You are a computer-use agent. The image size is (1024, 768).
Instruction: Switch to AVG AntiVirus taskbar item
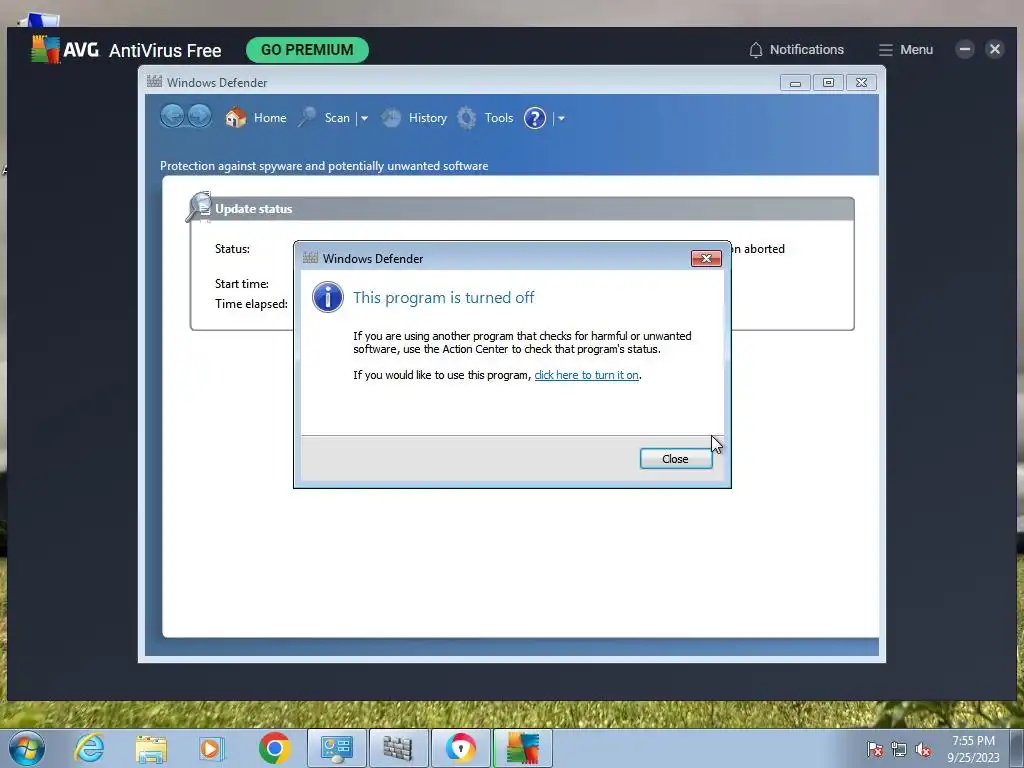click(522, 748)
